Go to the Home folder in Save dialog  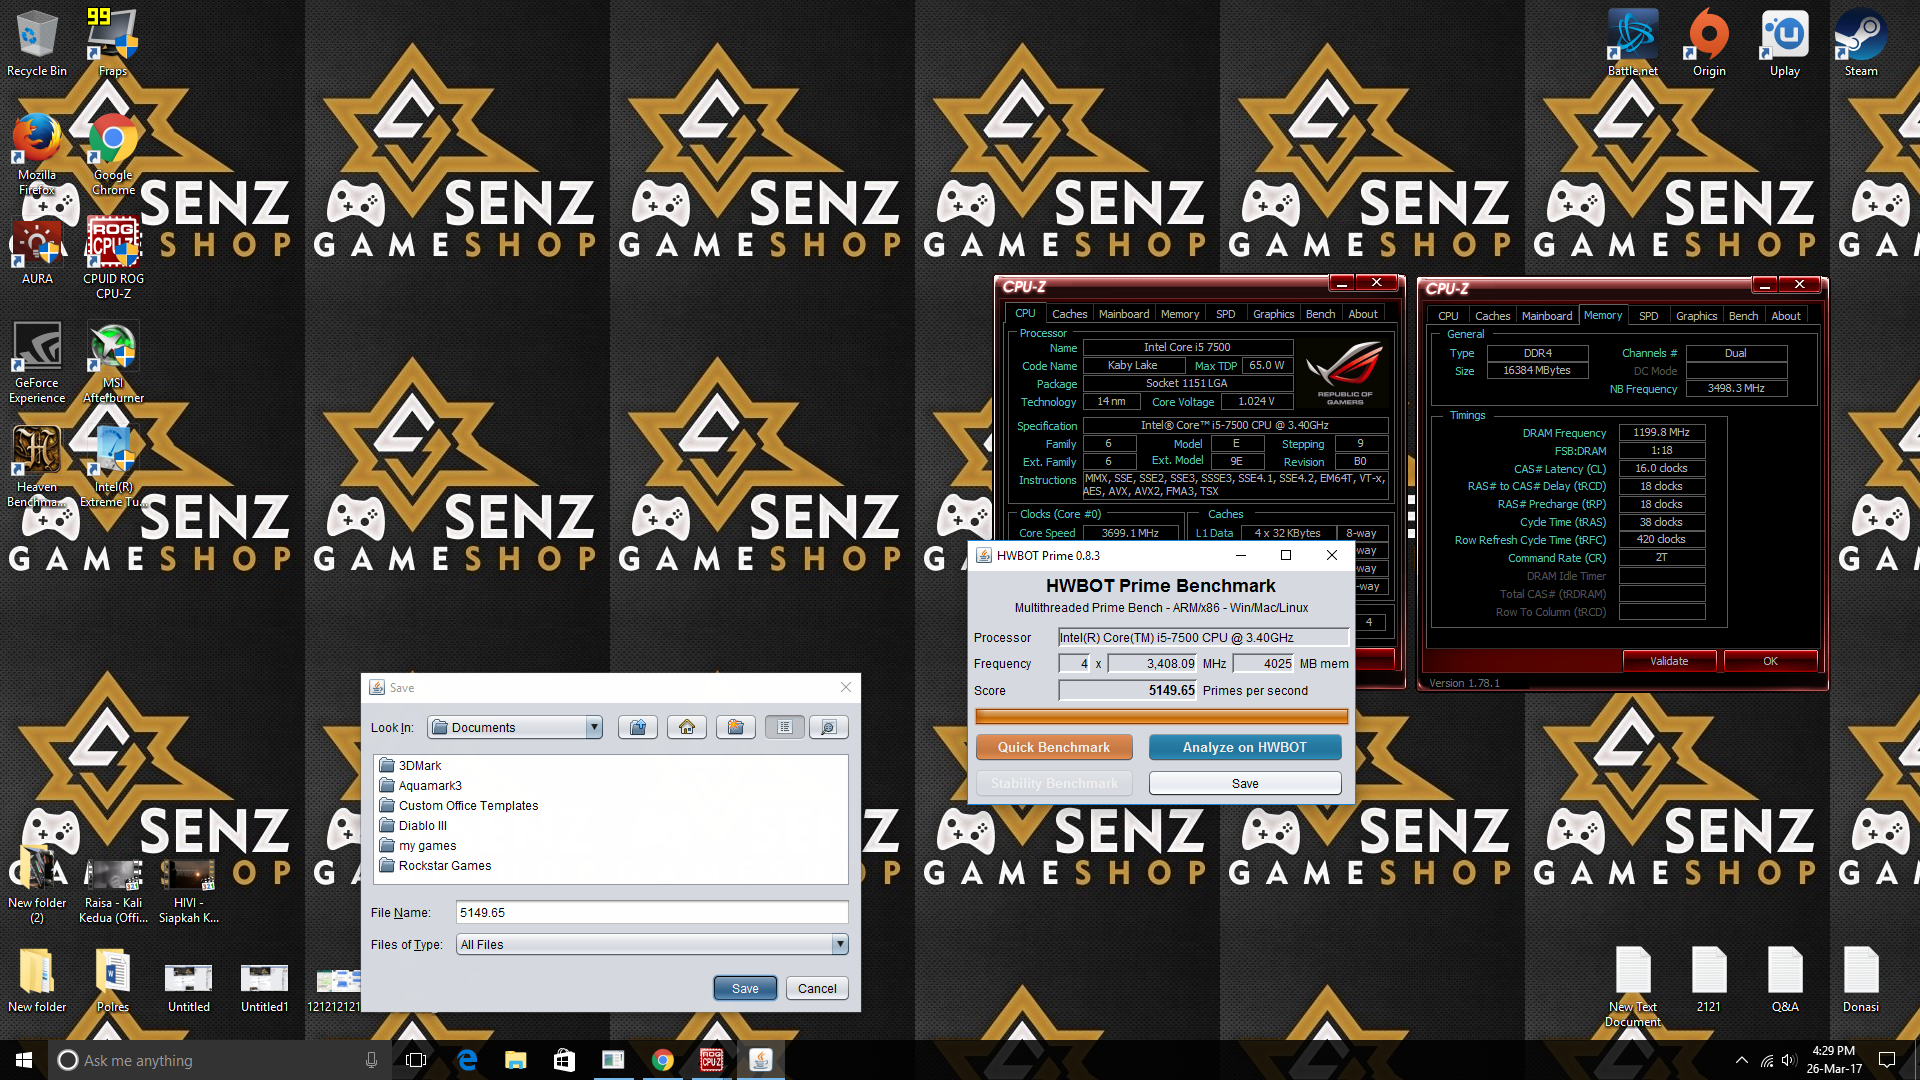pos(687,727)
